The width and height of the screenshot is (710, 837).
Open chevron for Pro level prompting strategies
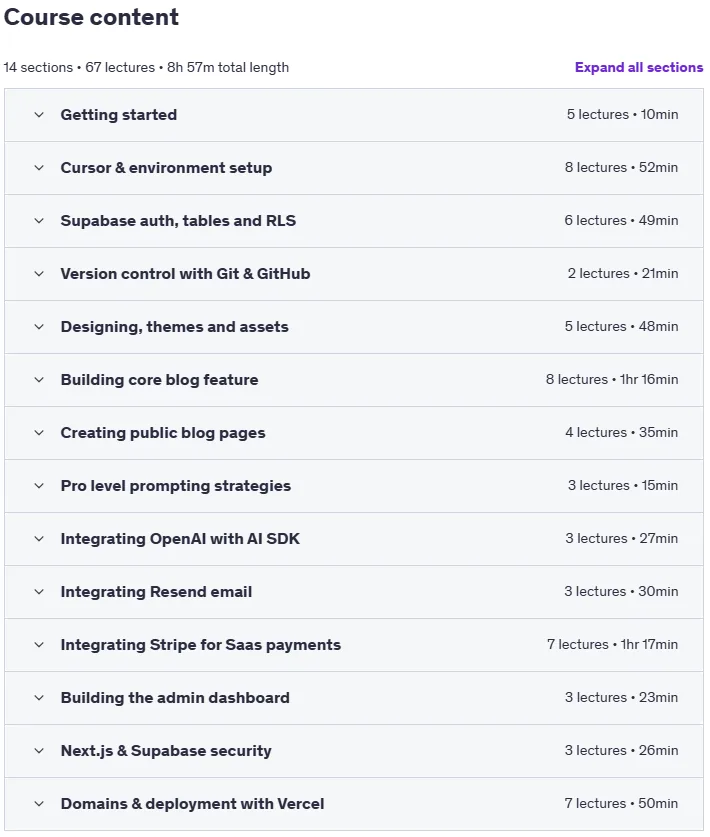[39, 486]
